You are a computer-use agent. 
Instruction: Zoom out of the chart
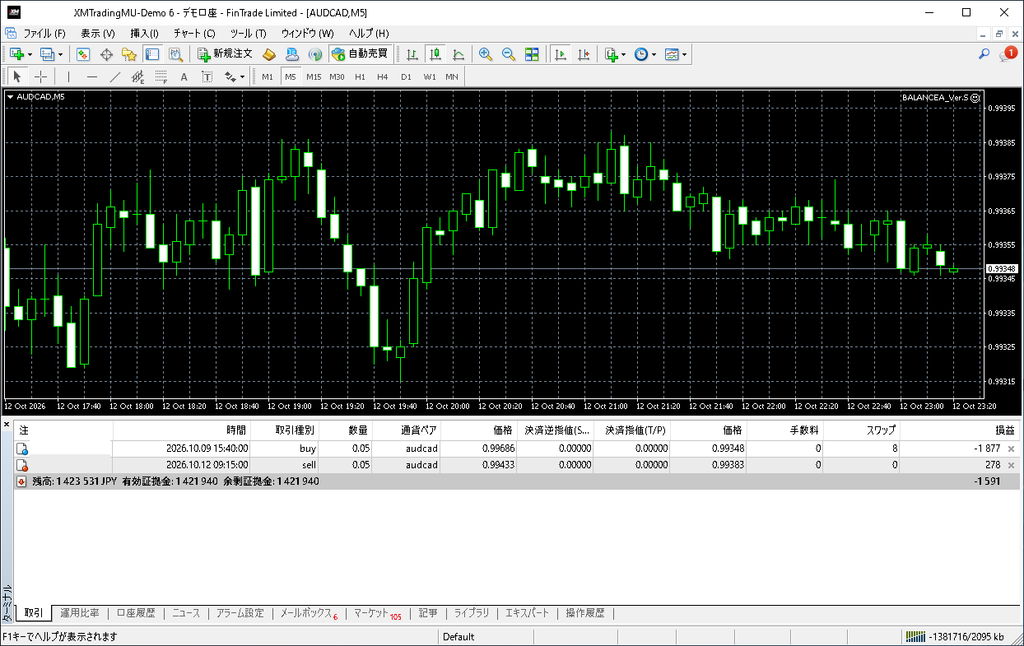click(508, 55)
